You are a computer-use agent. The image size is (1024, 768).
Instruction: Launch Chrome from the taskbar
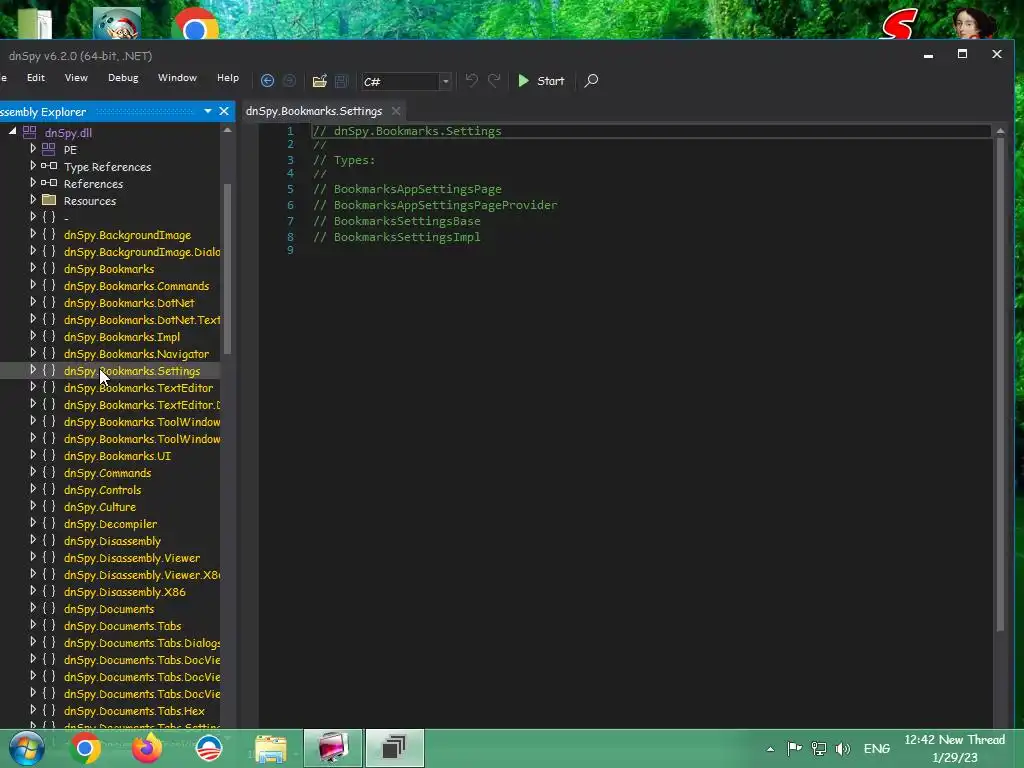tap(85, 748)
